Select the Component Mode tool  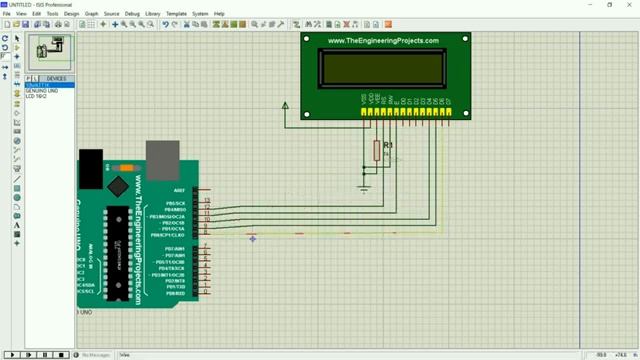[x=17, y=47]
